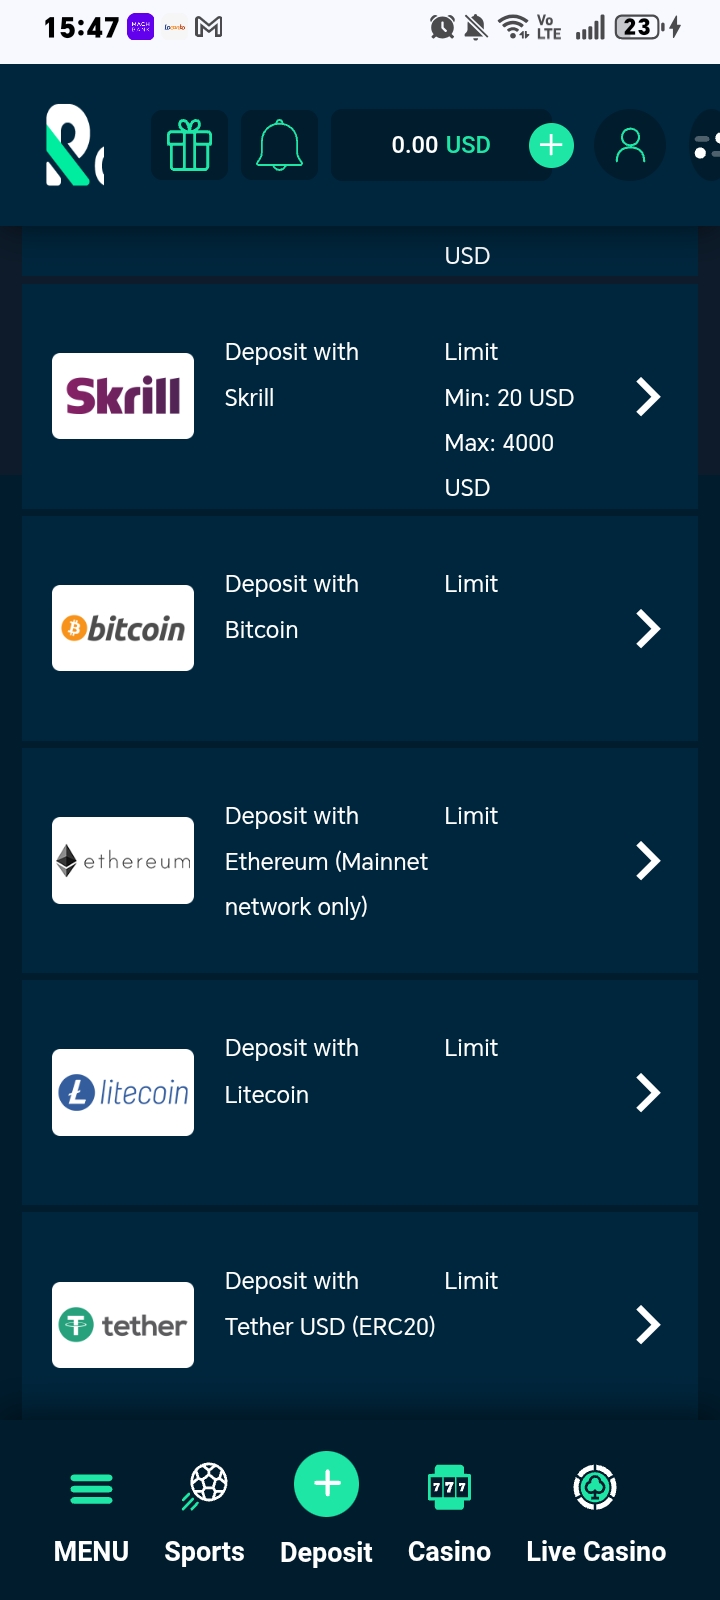This screenshot has width=720, height=1600.
Task: Expand the Skrill deposit chevron
Action: [x=648, y=397]
